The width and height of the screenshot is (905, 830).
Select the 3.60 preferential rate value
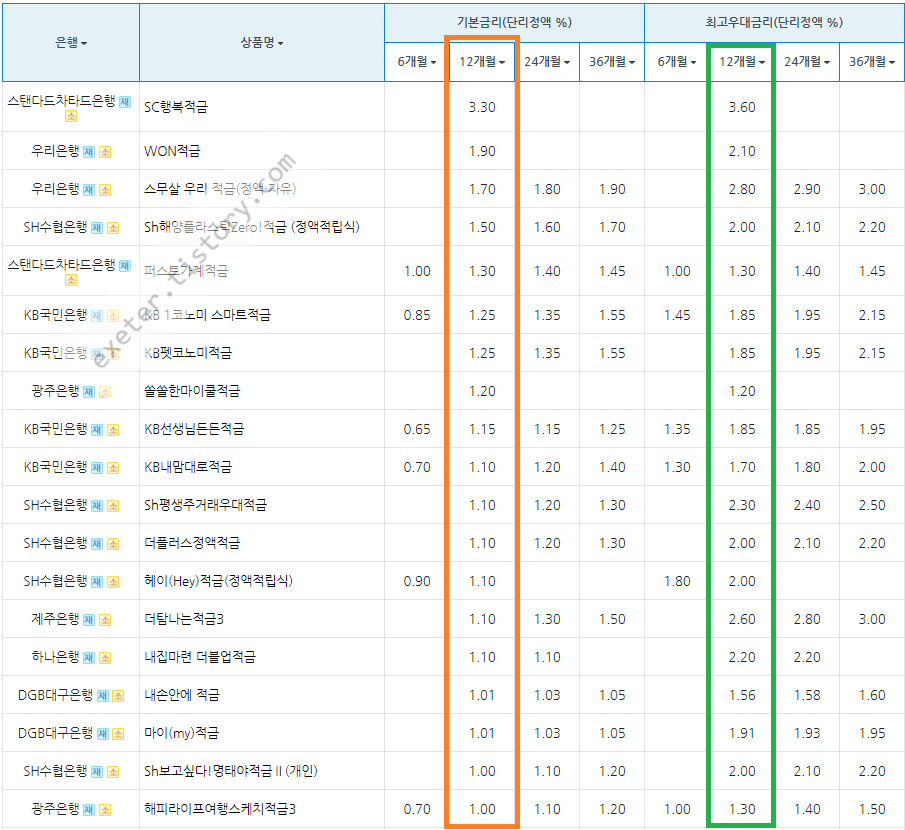click(742, 107)
